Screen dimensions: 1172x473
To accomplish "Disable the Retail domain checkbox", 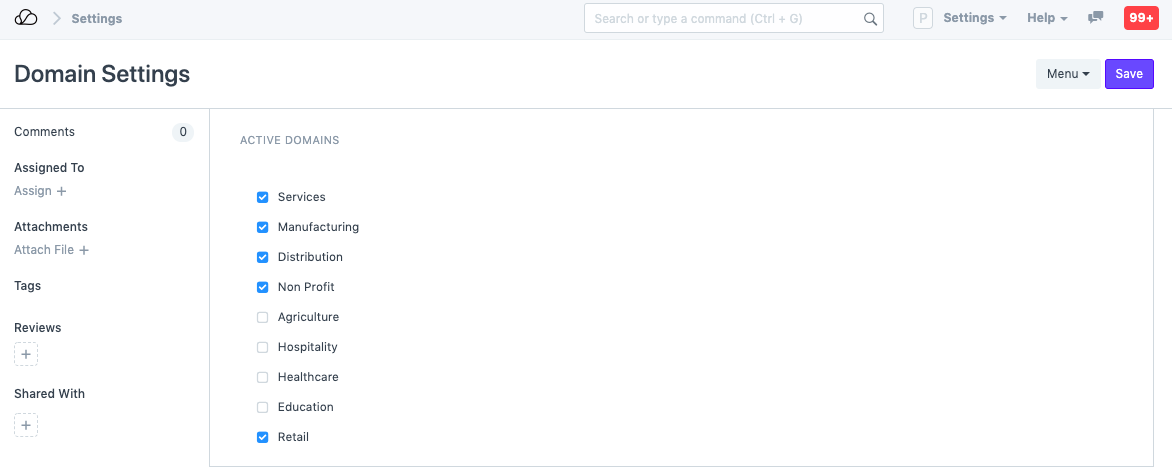I will [263, 437].
